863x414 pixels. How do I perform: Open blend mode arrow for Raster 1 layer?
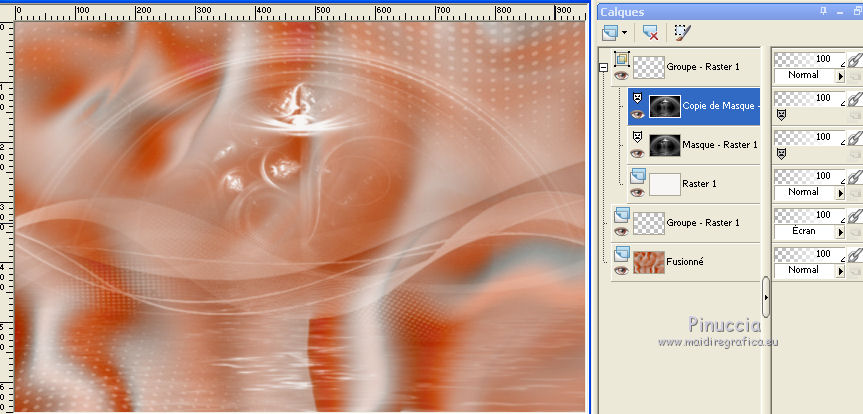[840, 193]
